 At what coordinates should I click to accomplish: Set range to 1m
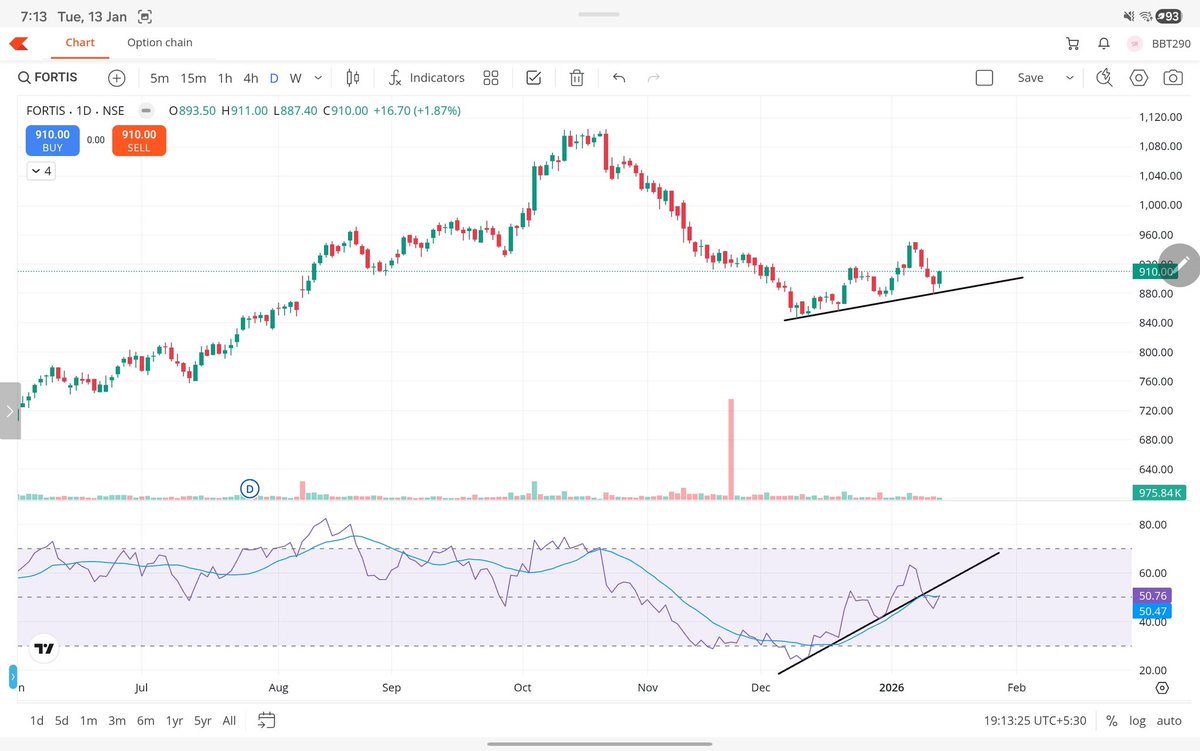tap(89, 720)
